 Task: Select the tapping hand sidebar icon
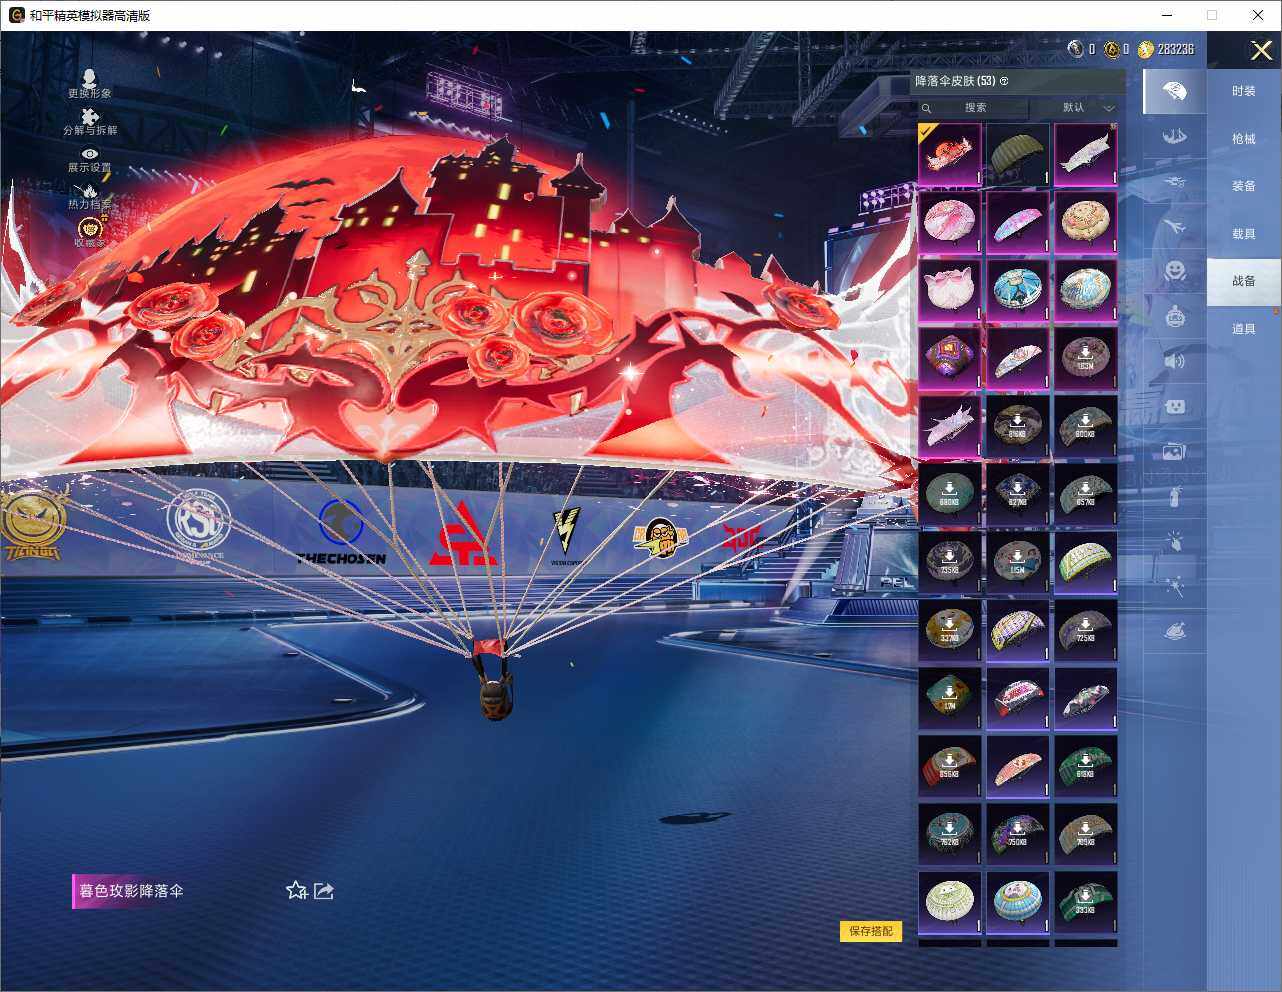[x=1175, y=542]
